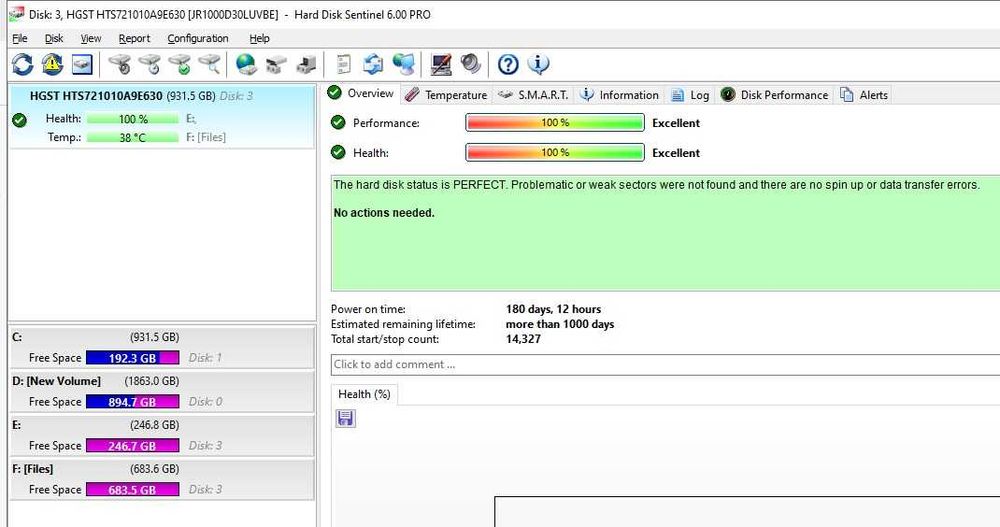Click the 'more than 1000 days' lifetime value
The height and width of the screenshot is (527, 1000).
click(x=560, y=324)
